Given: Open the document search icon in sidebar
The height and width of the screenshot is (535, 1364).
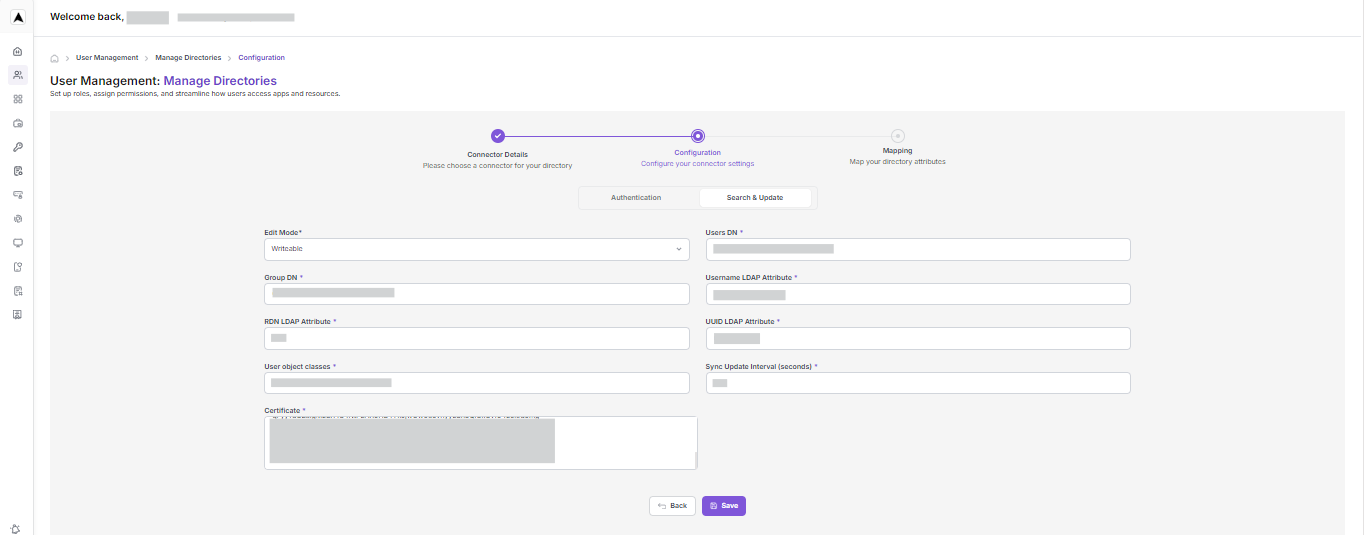Looking at the screenshot, I should pyautogui.click(x=17, y=291).
